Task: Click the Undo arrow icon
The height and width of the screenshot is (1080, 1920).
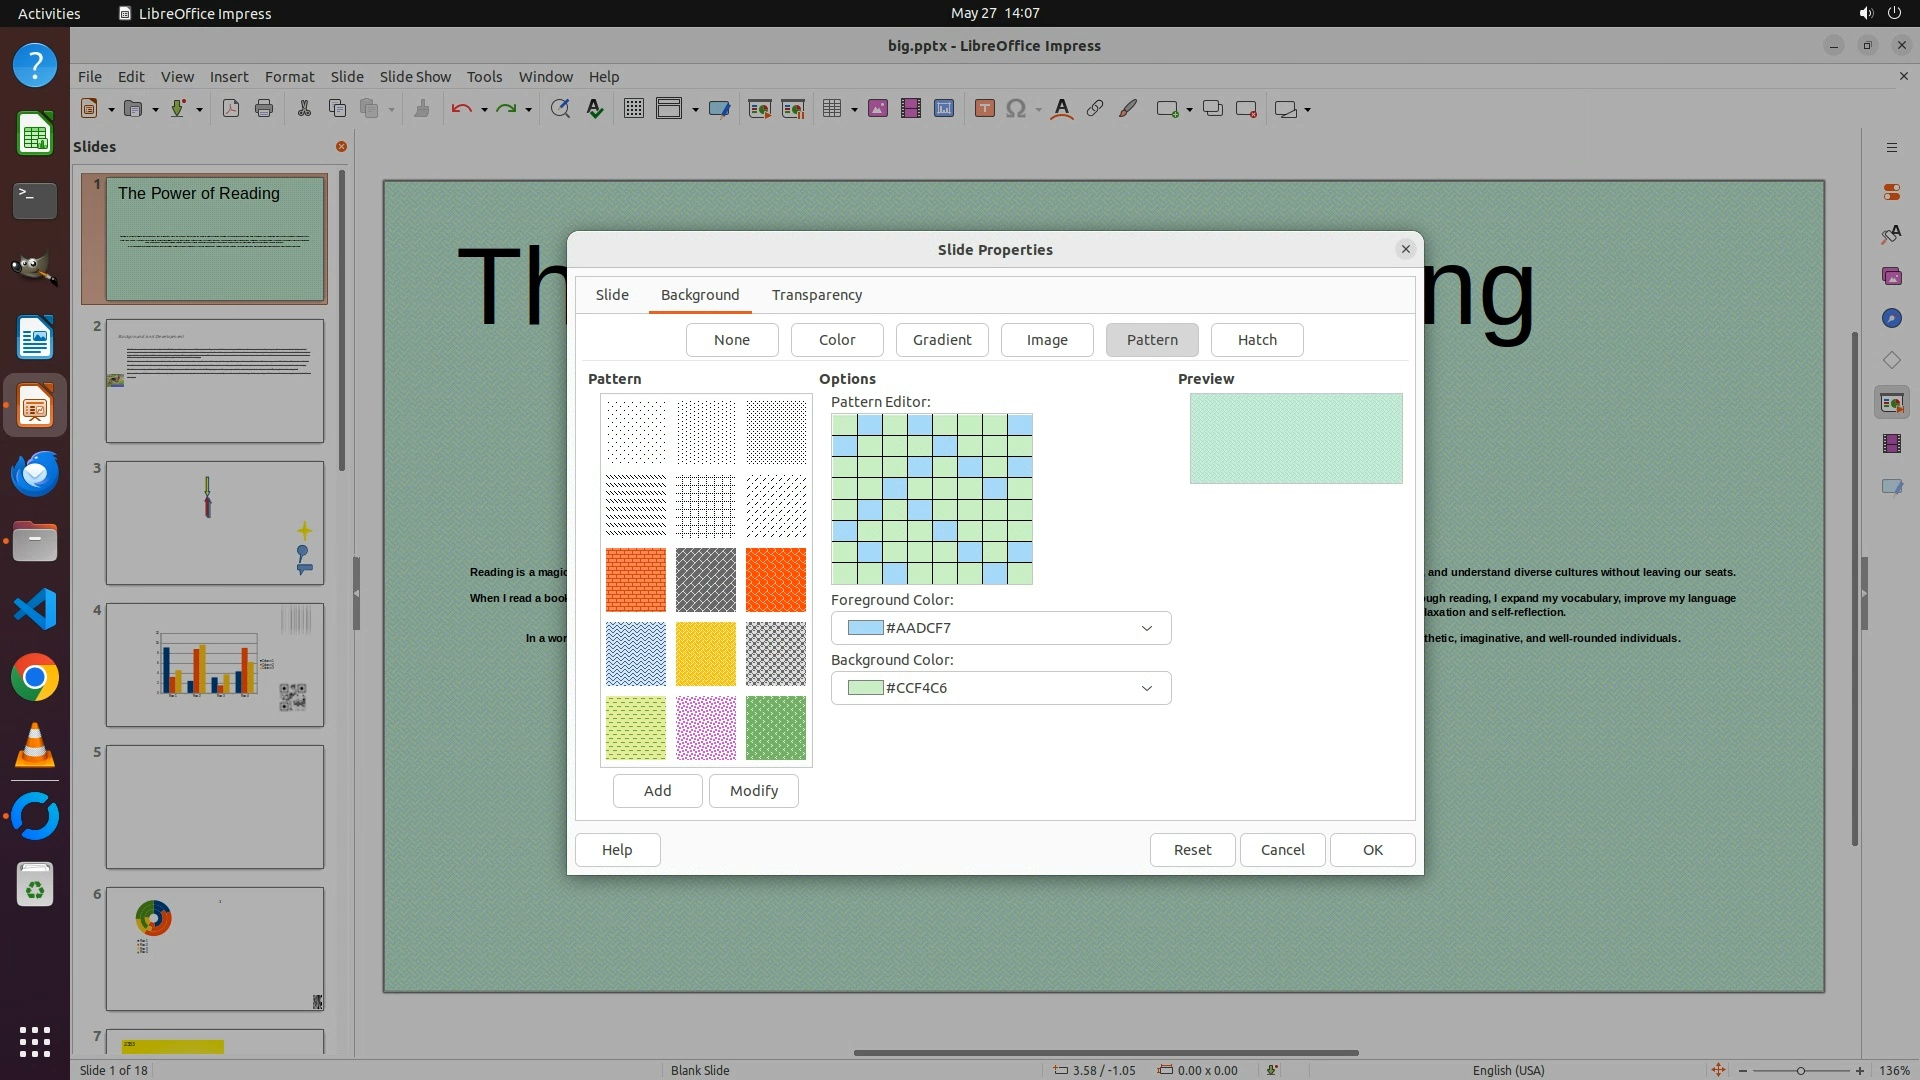Action: point(461,108)
